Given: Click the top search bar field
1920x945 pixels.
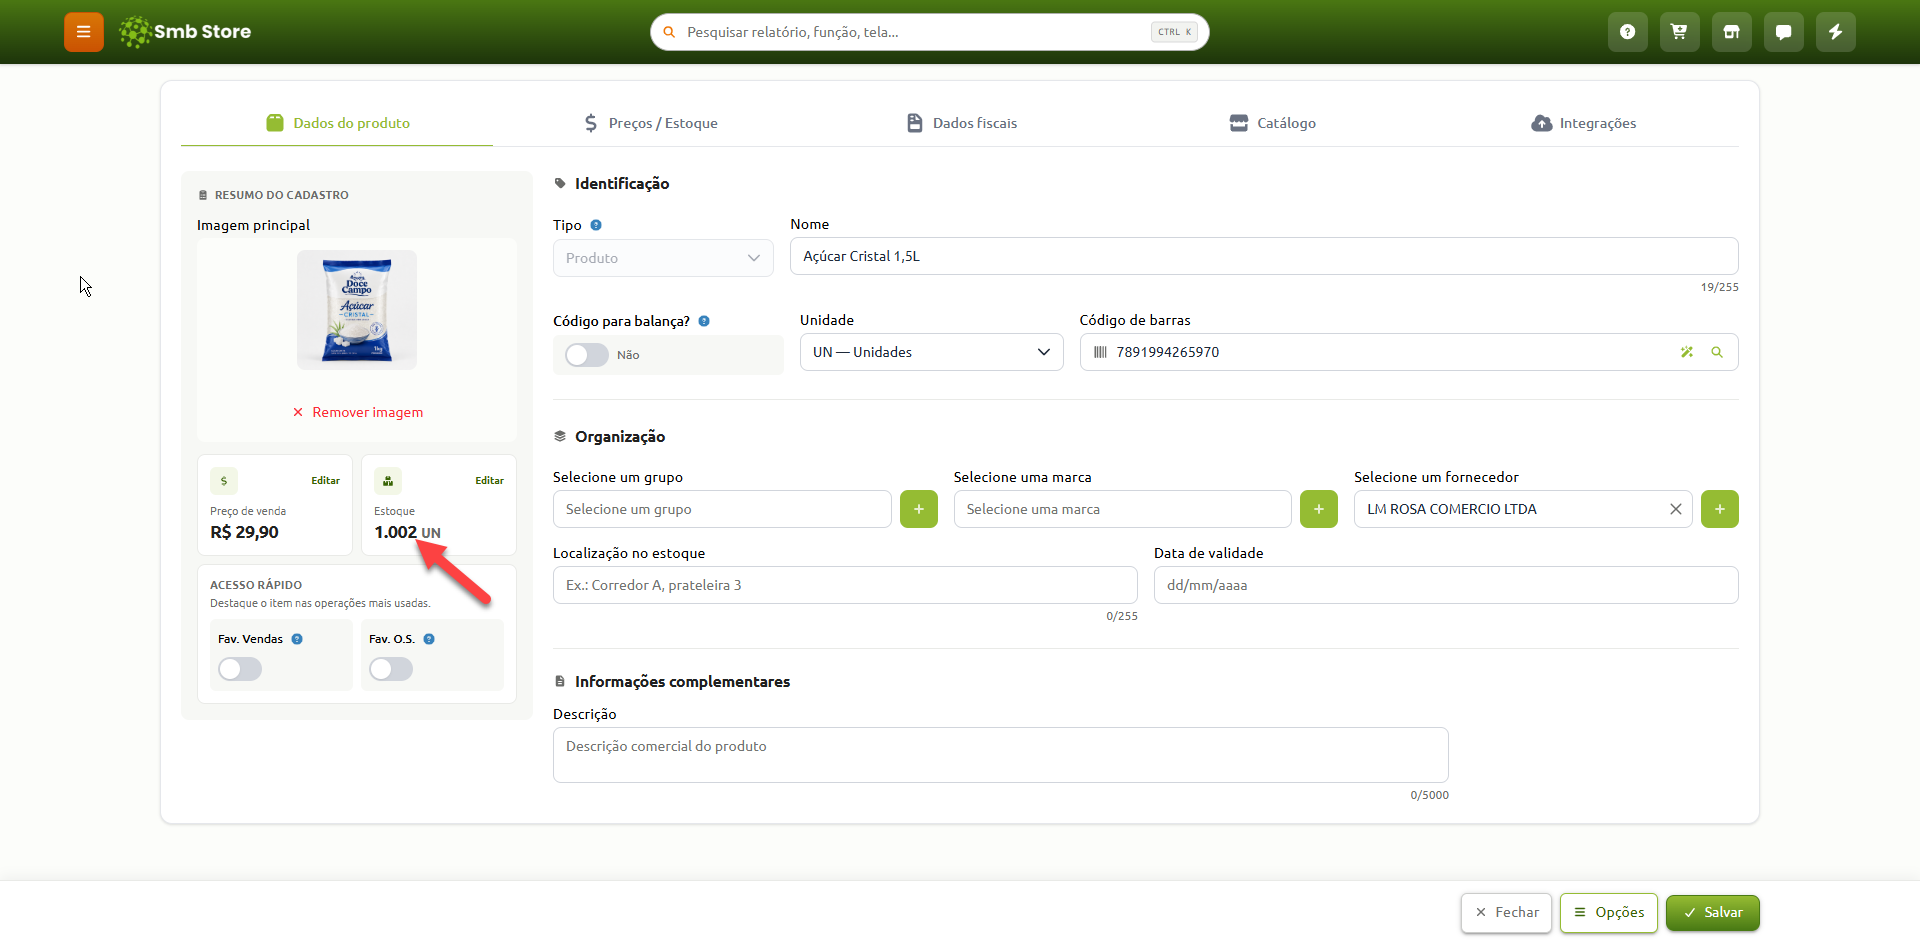Looking at the screenshot, I should [930, 32].
